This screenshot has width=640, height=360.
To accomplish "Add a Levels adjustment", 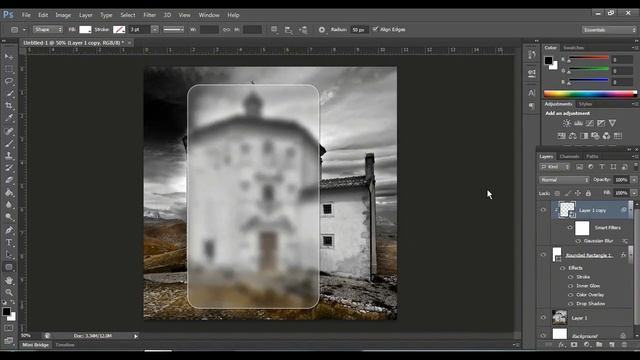I will [578, 123].
